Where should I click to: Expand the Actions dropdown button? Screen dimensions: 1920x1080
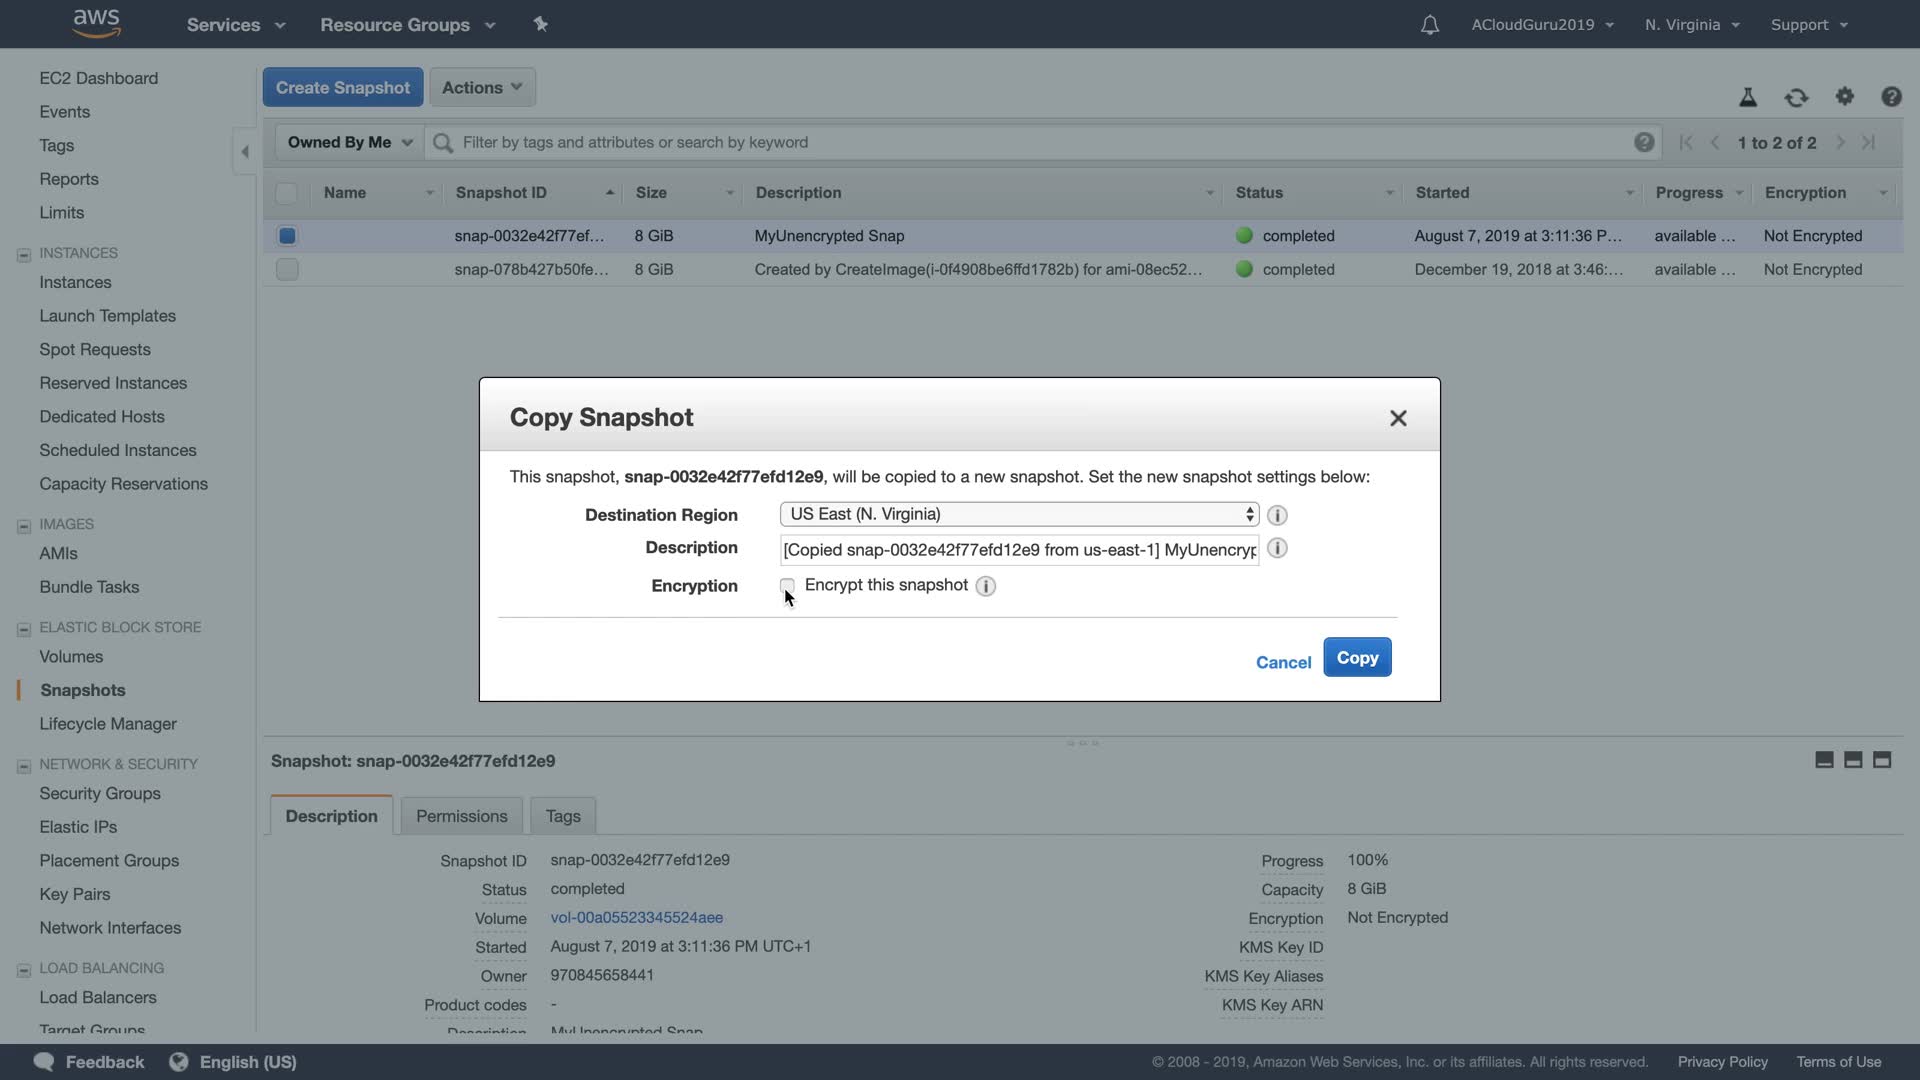click(482, 87)
